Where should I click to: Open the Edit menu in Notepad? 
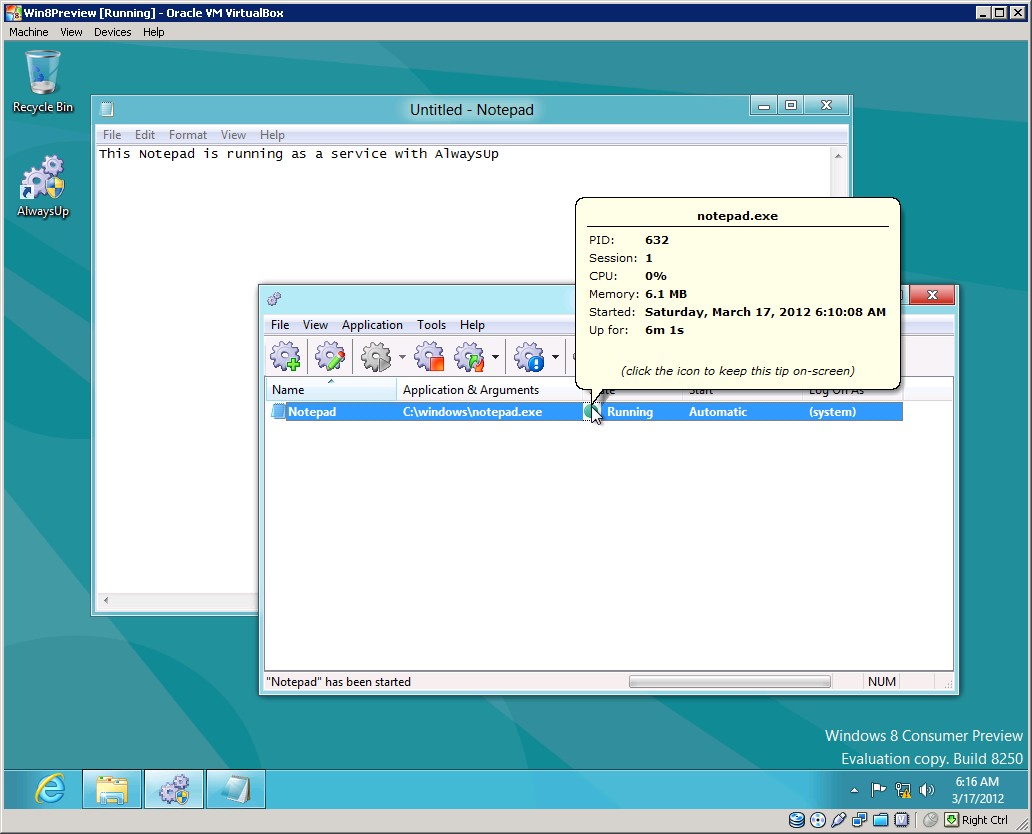(145, 135)
